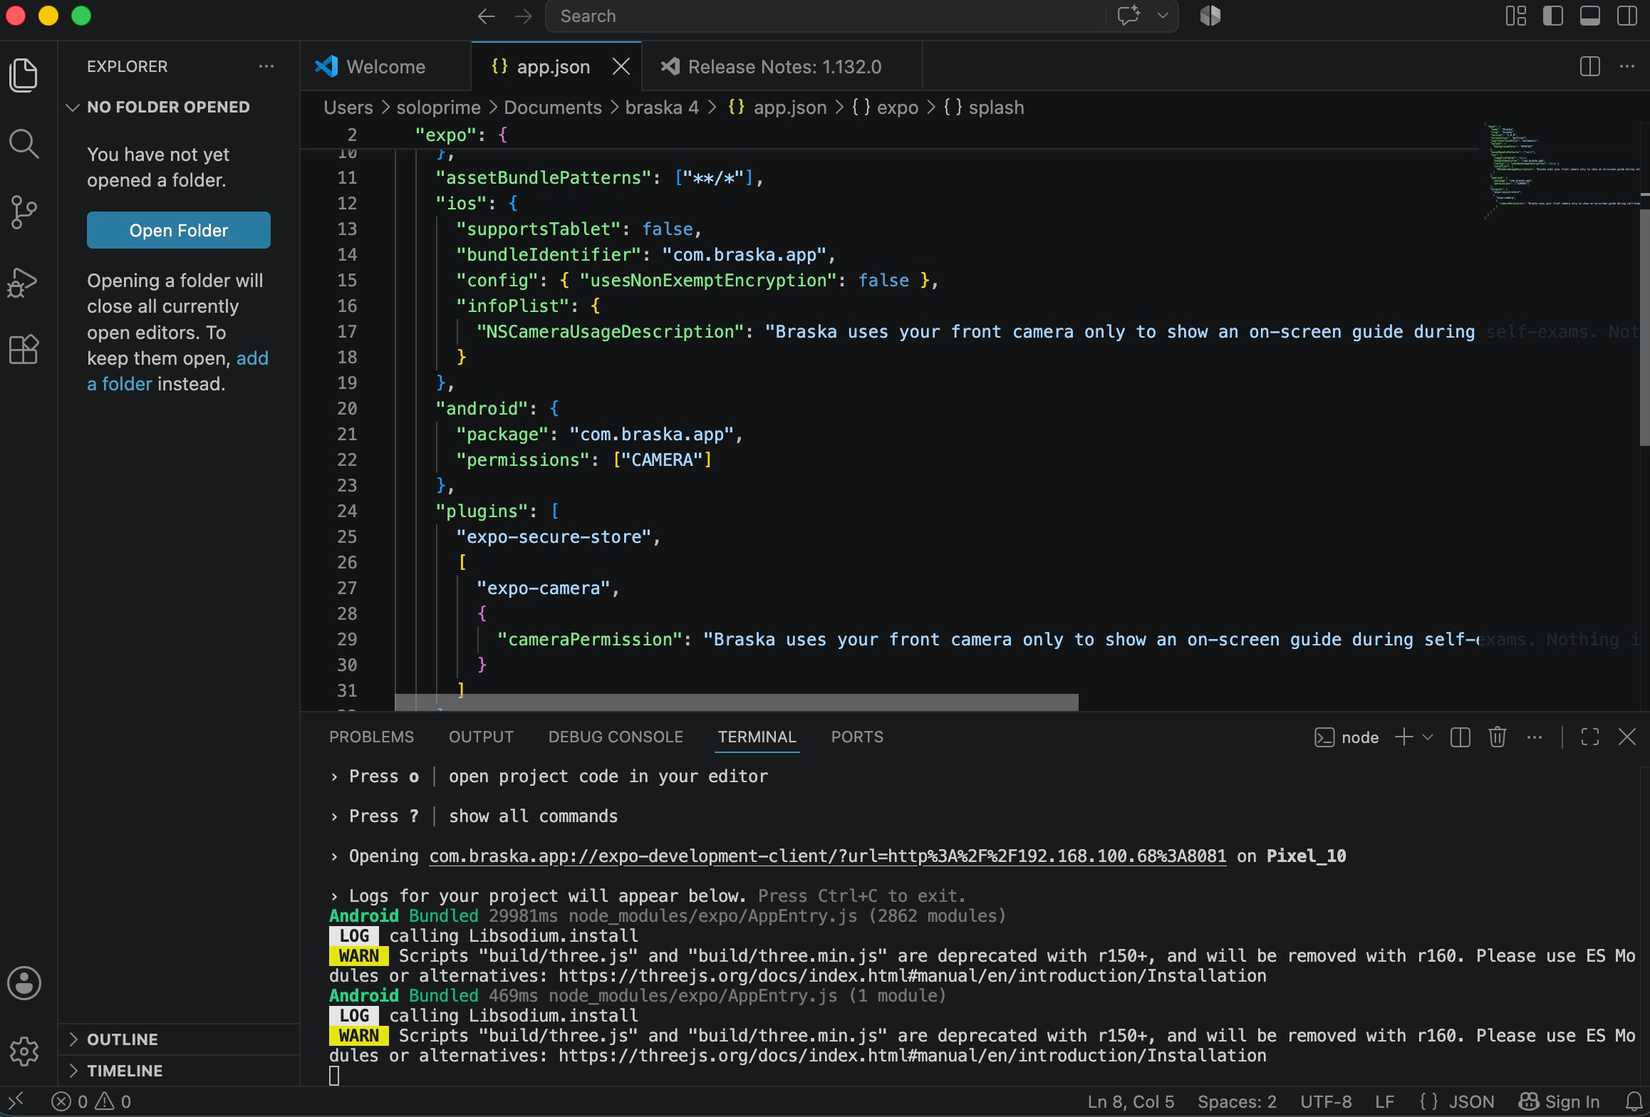Click the add a folder link
1650x1117 pixels.
point(177,371)
